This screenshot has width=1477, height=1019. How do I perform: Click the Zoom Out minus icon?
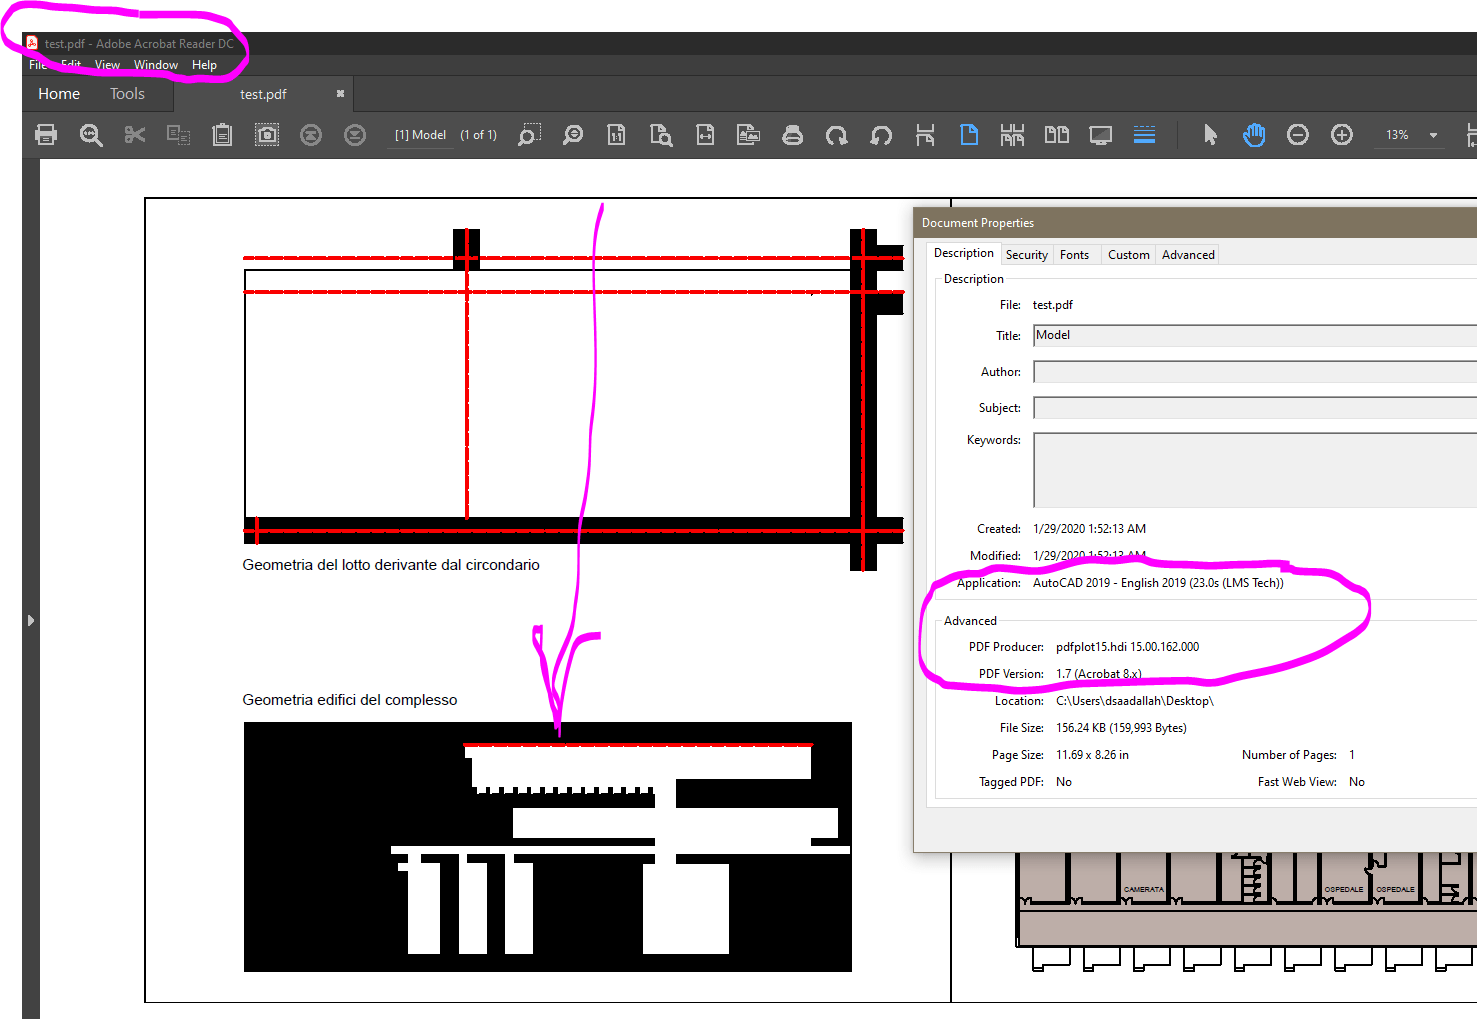point(1297,134)
